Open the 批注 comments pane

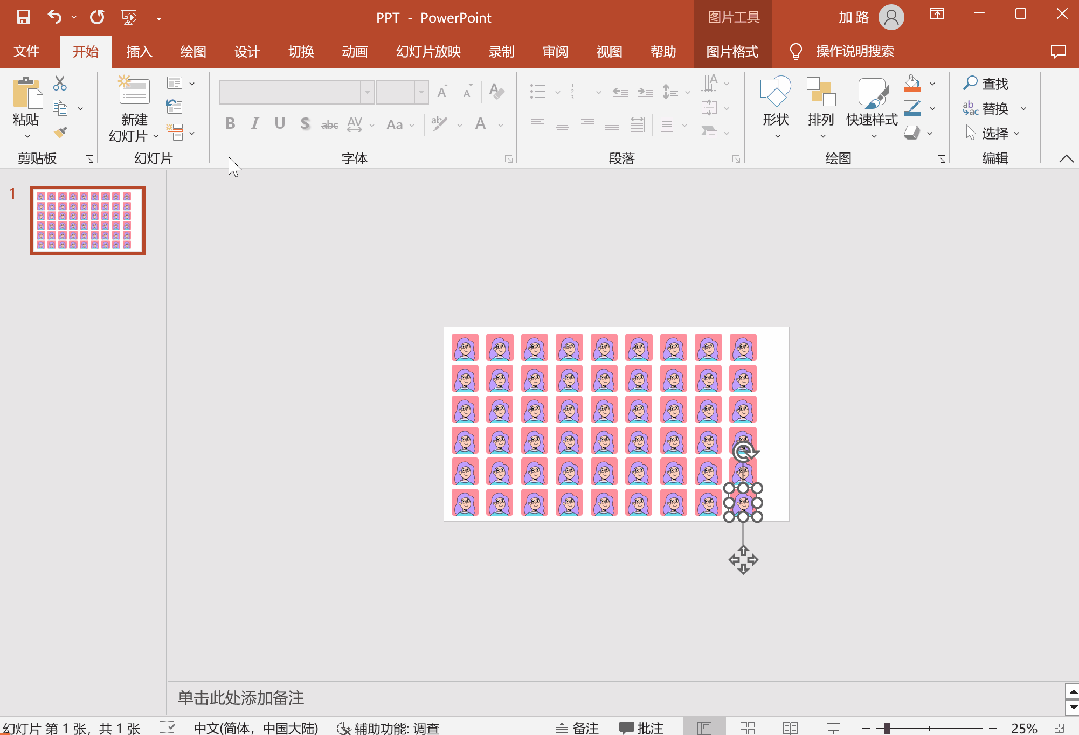(641, 727)
